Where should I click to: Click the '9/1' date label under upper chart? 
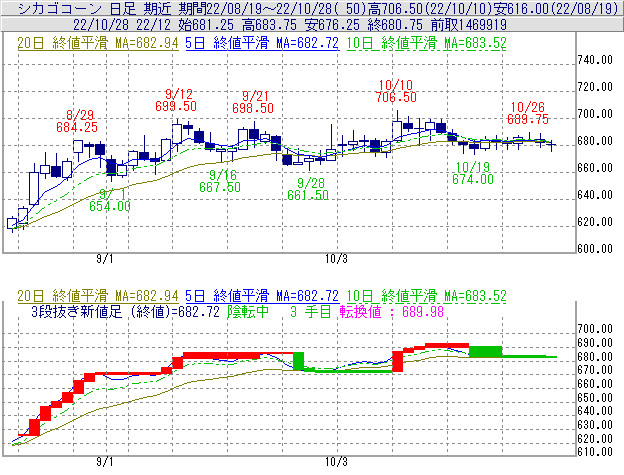(105, 259)
